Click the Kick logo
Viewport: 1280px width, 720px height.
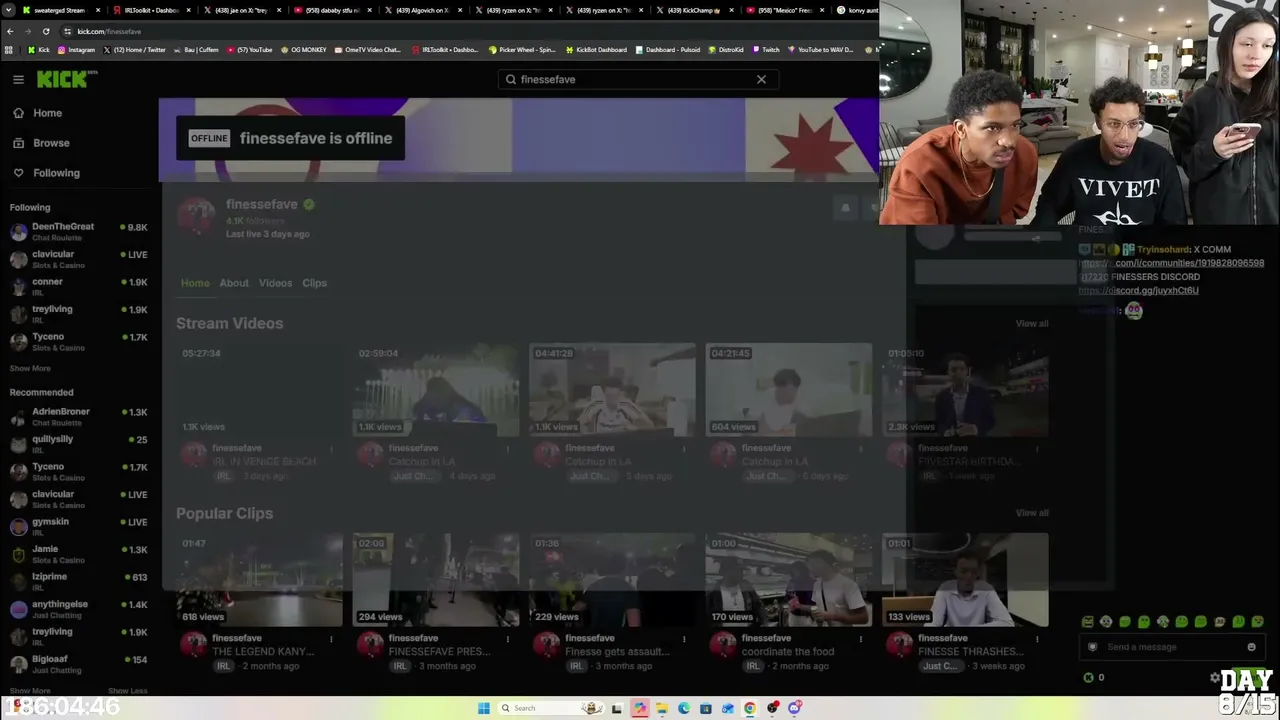[67, 79]
